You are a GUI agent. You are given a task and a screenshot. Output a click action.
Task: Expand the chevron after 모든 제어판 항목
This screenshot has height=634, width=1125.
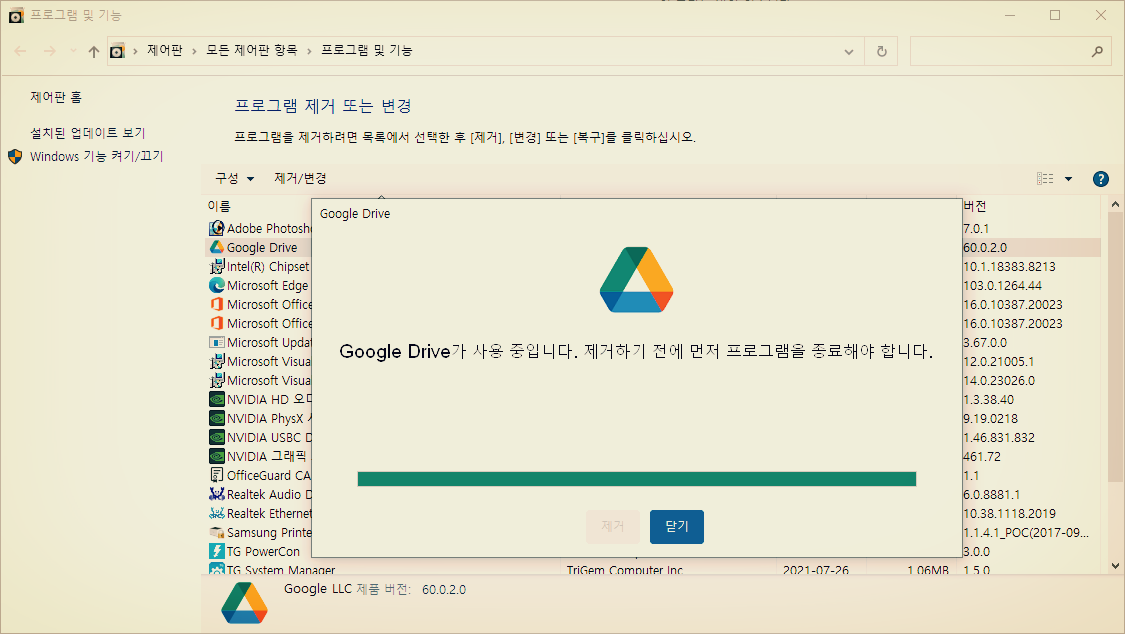(x=309, y=51)
